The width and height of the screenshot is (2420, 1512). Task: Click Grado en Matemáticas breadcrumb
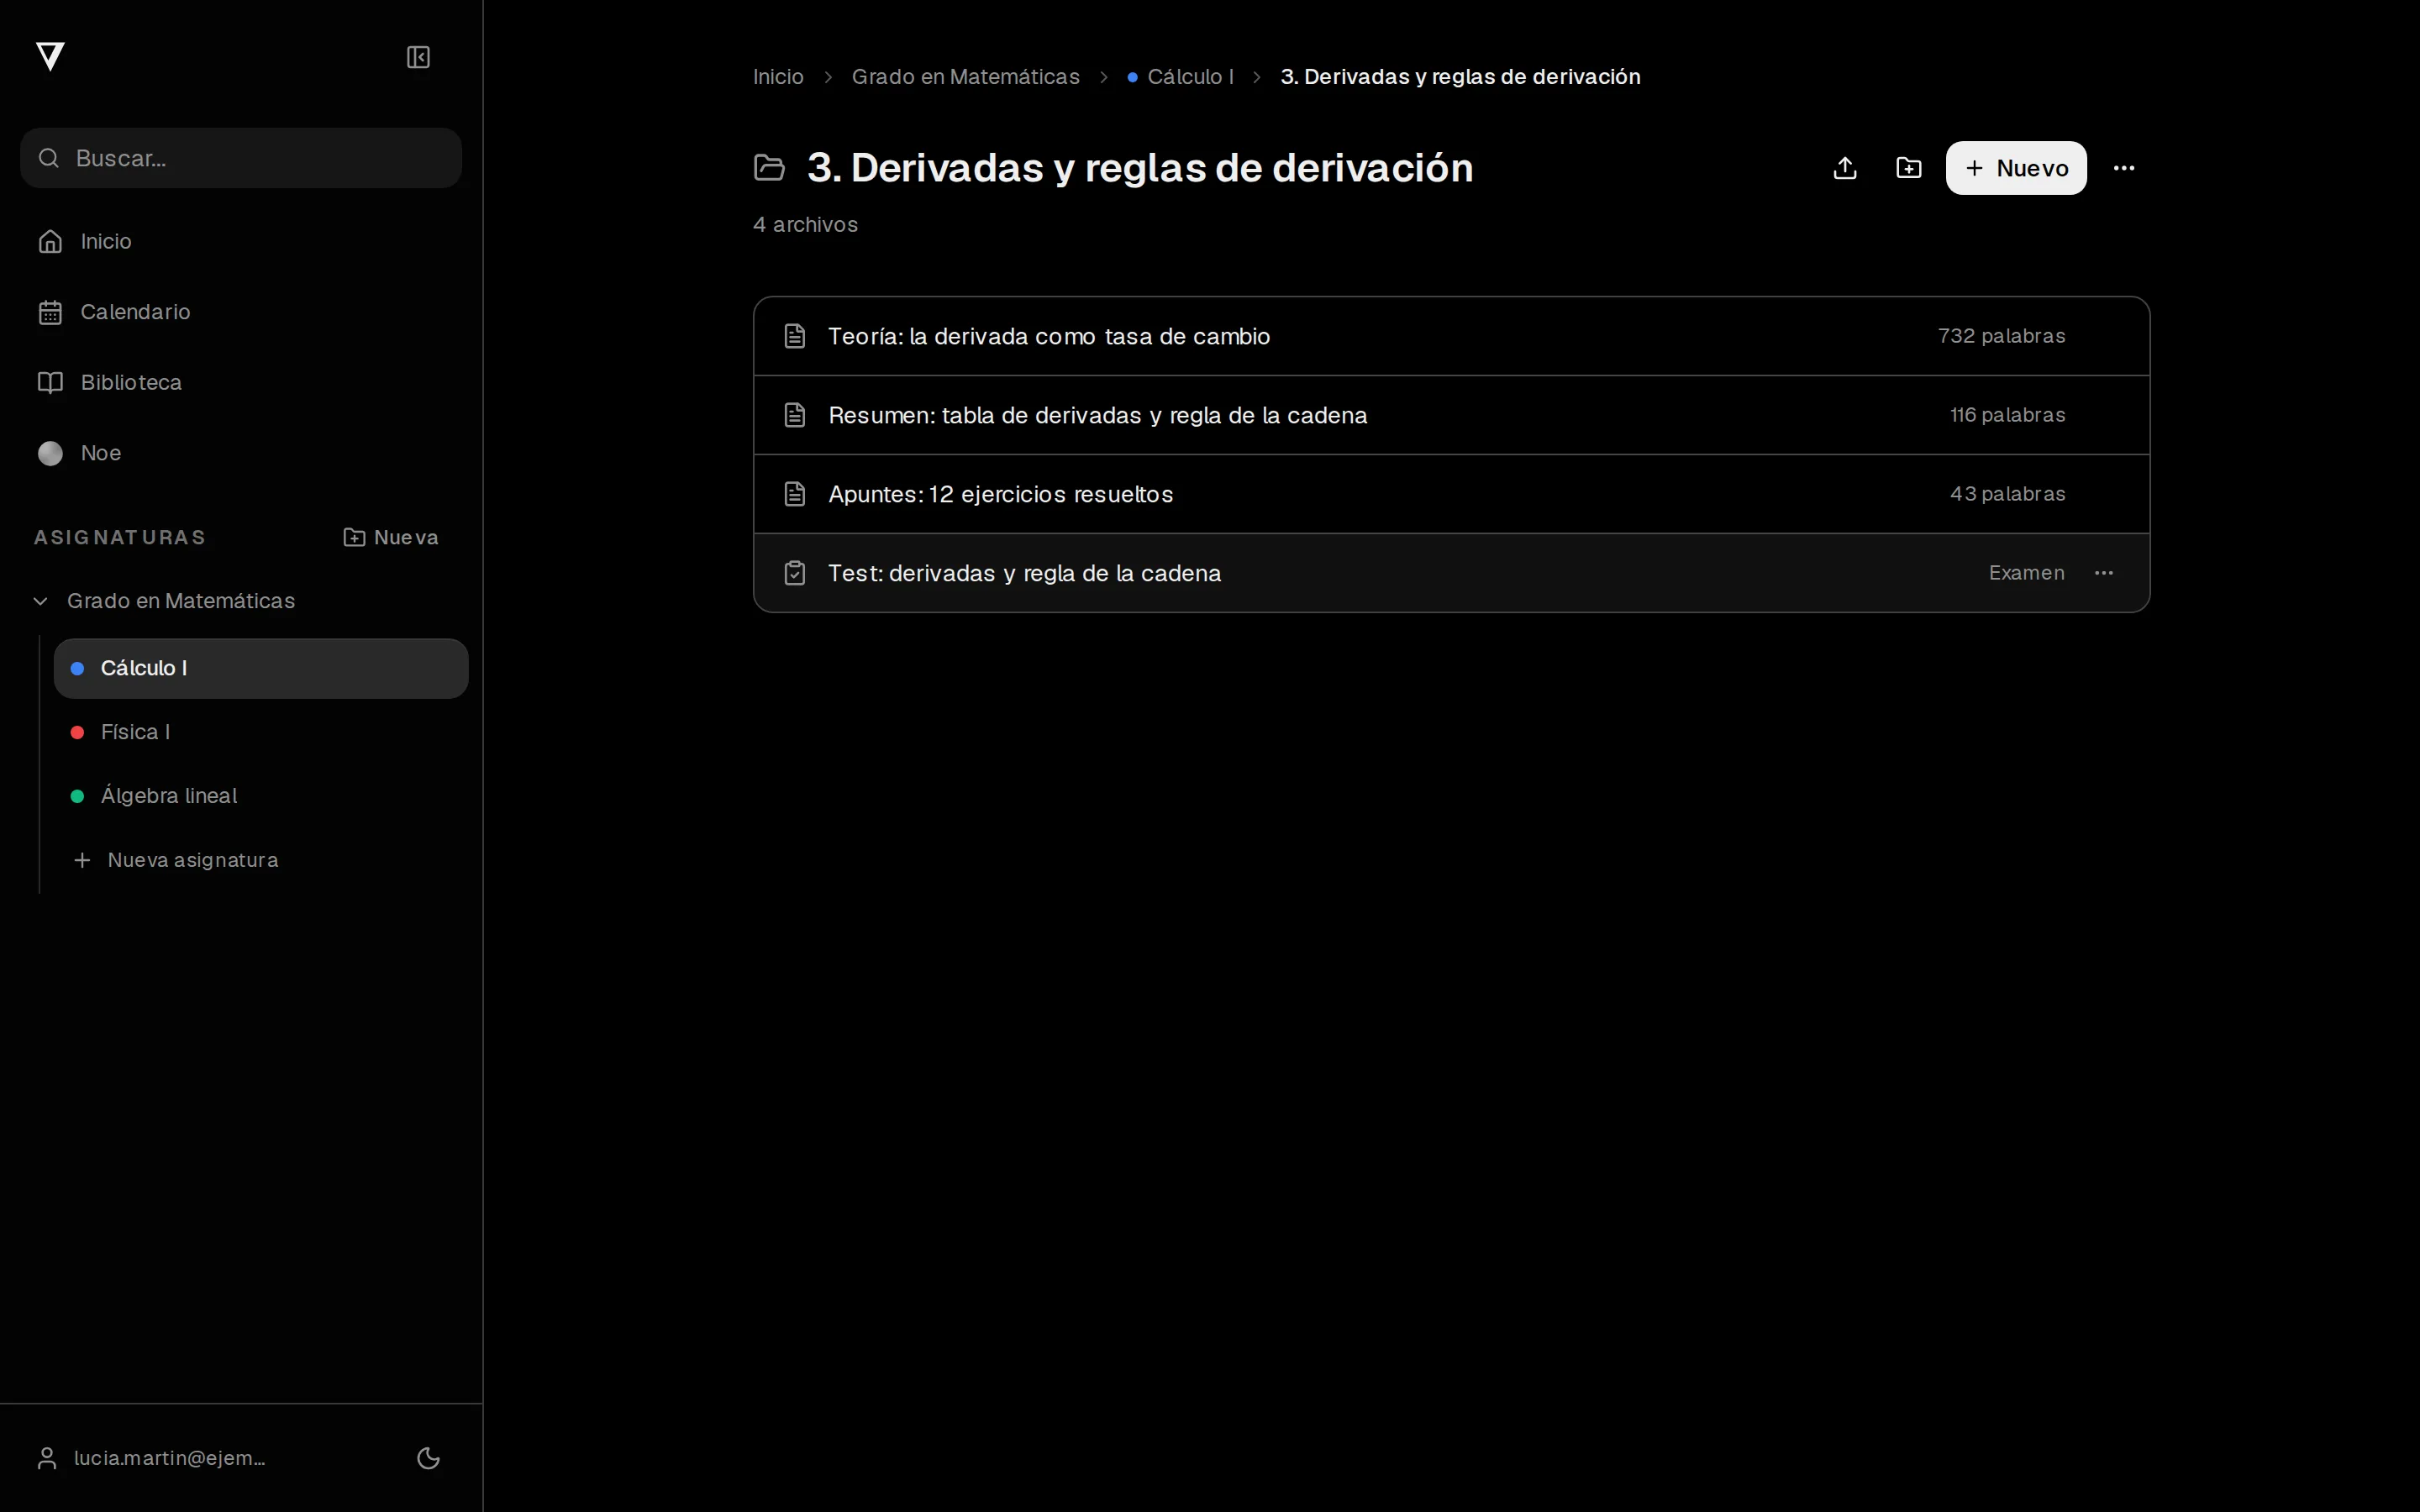[965, 77]
